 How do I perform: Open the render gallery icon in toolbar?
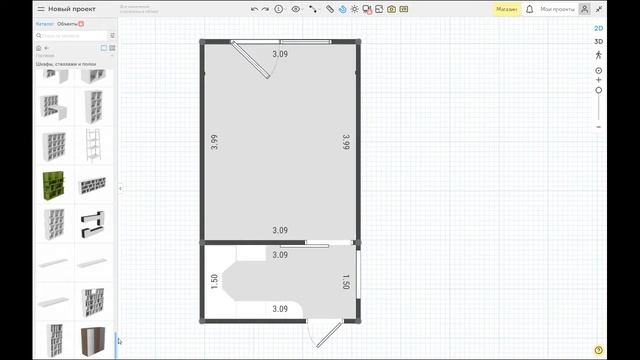[404, 9]
